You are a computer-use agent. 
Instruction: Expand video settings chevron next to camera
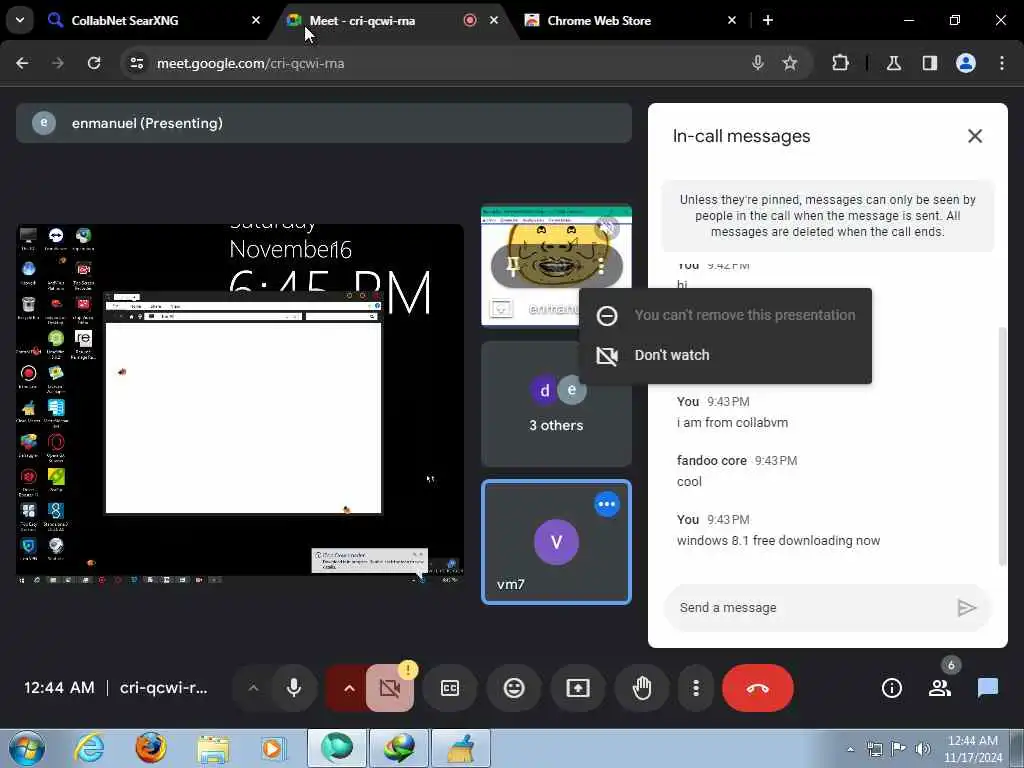pyautogui.click(x=349, y=688)
